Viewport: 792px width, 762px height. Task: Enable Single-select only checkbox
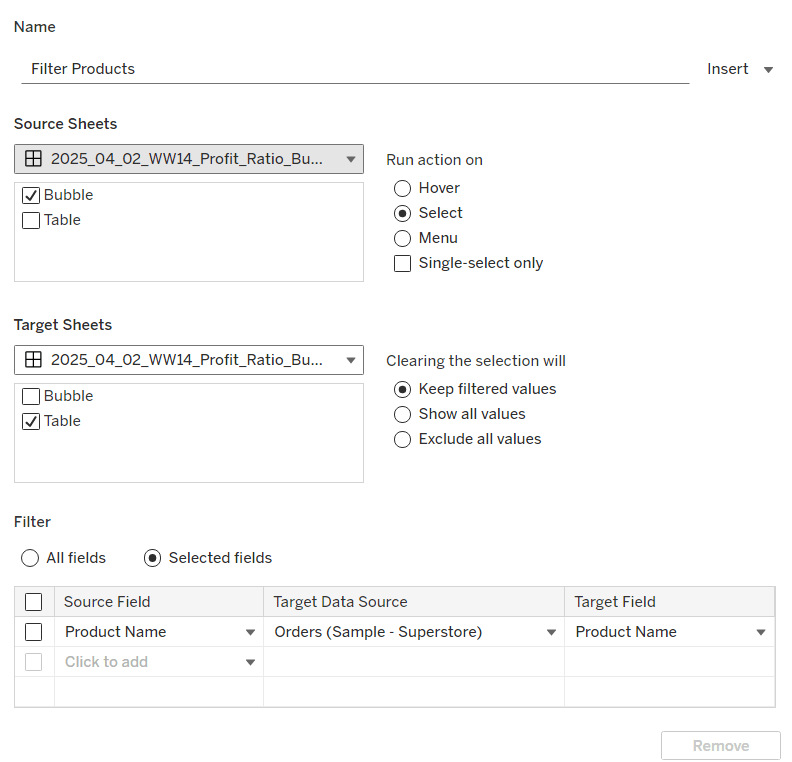tap(403, 264)
